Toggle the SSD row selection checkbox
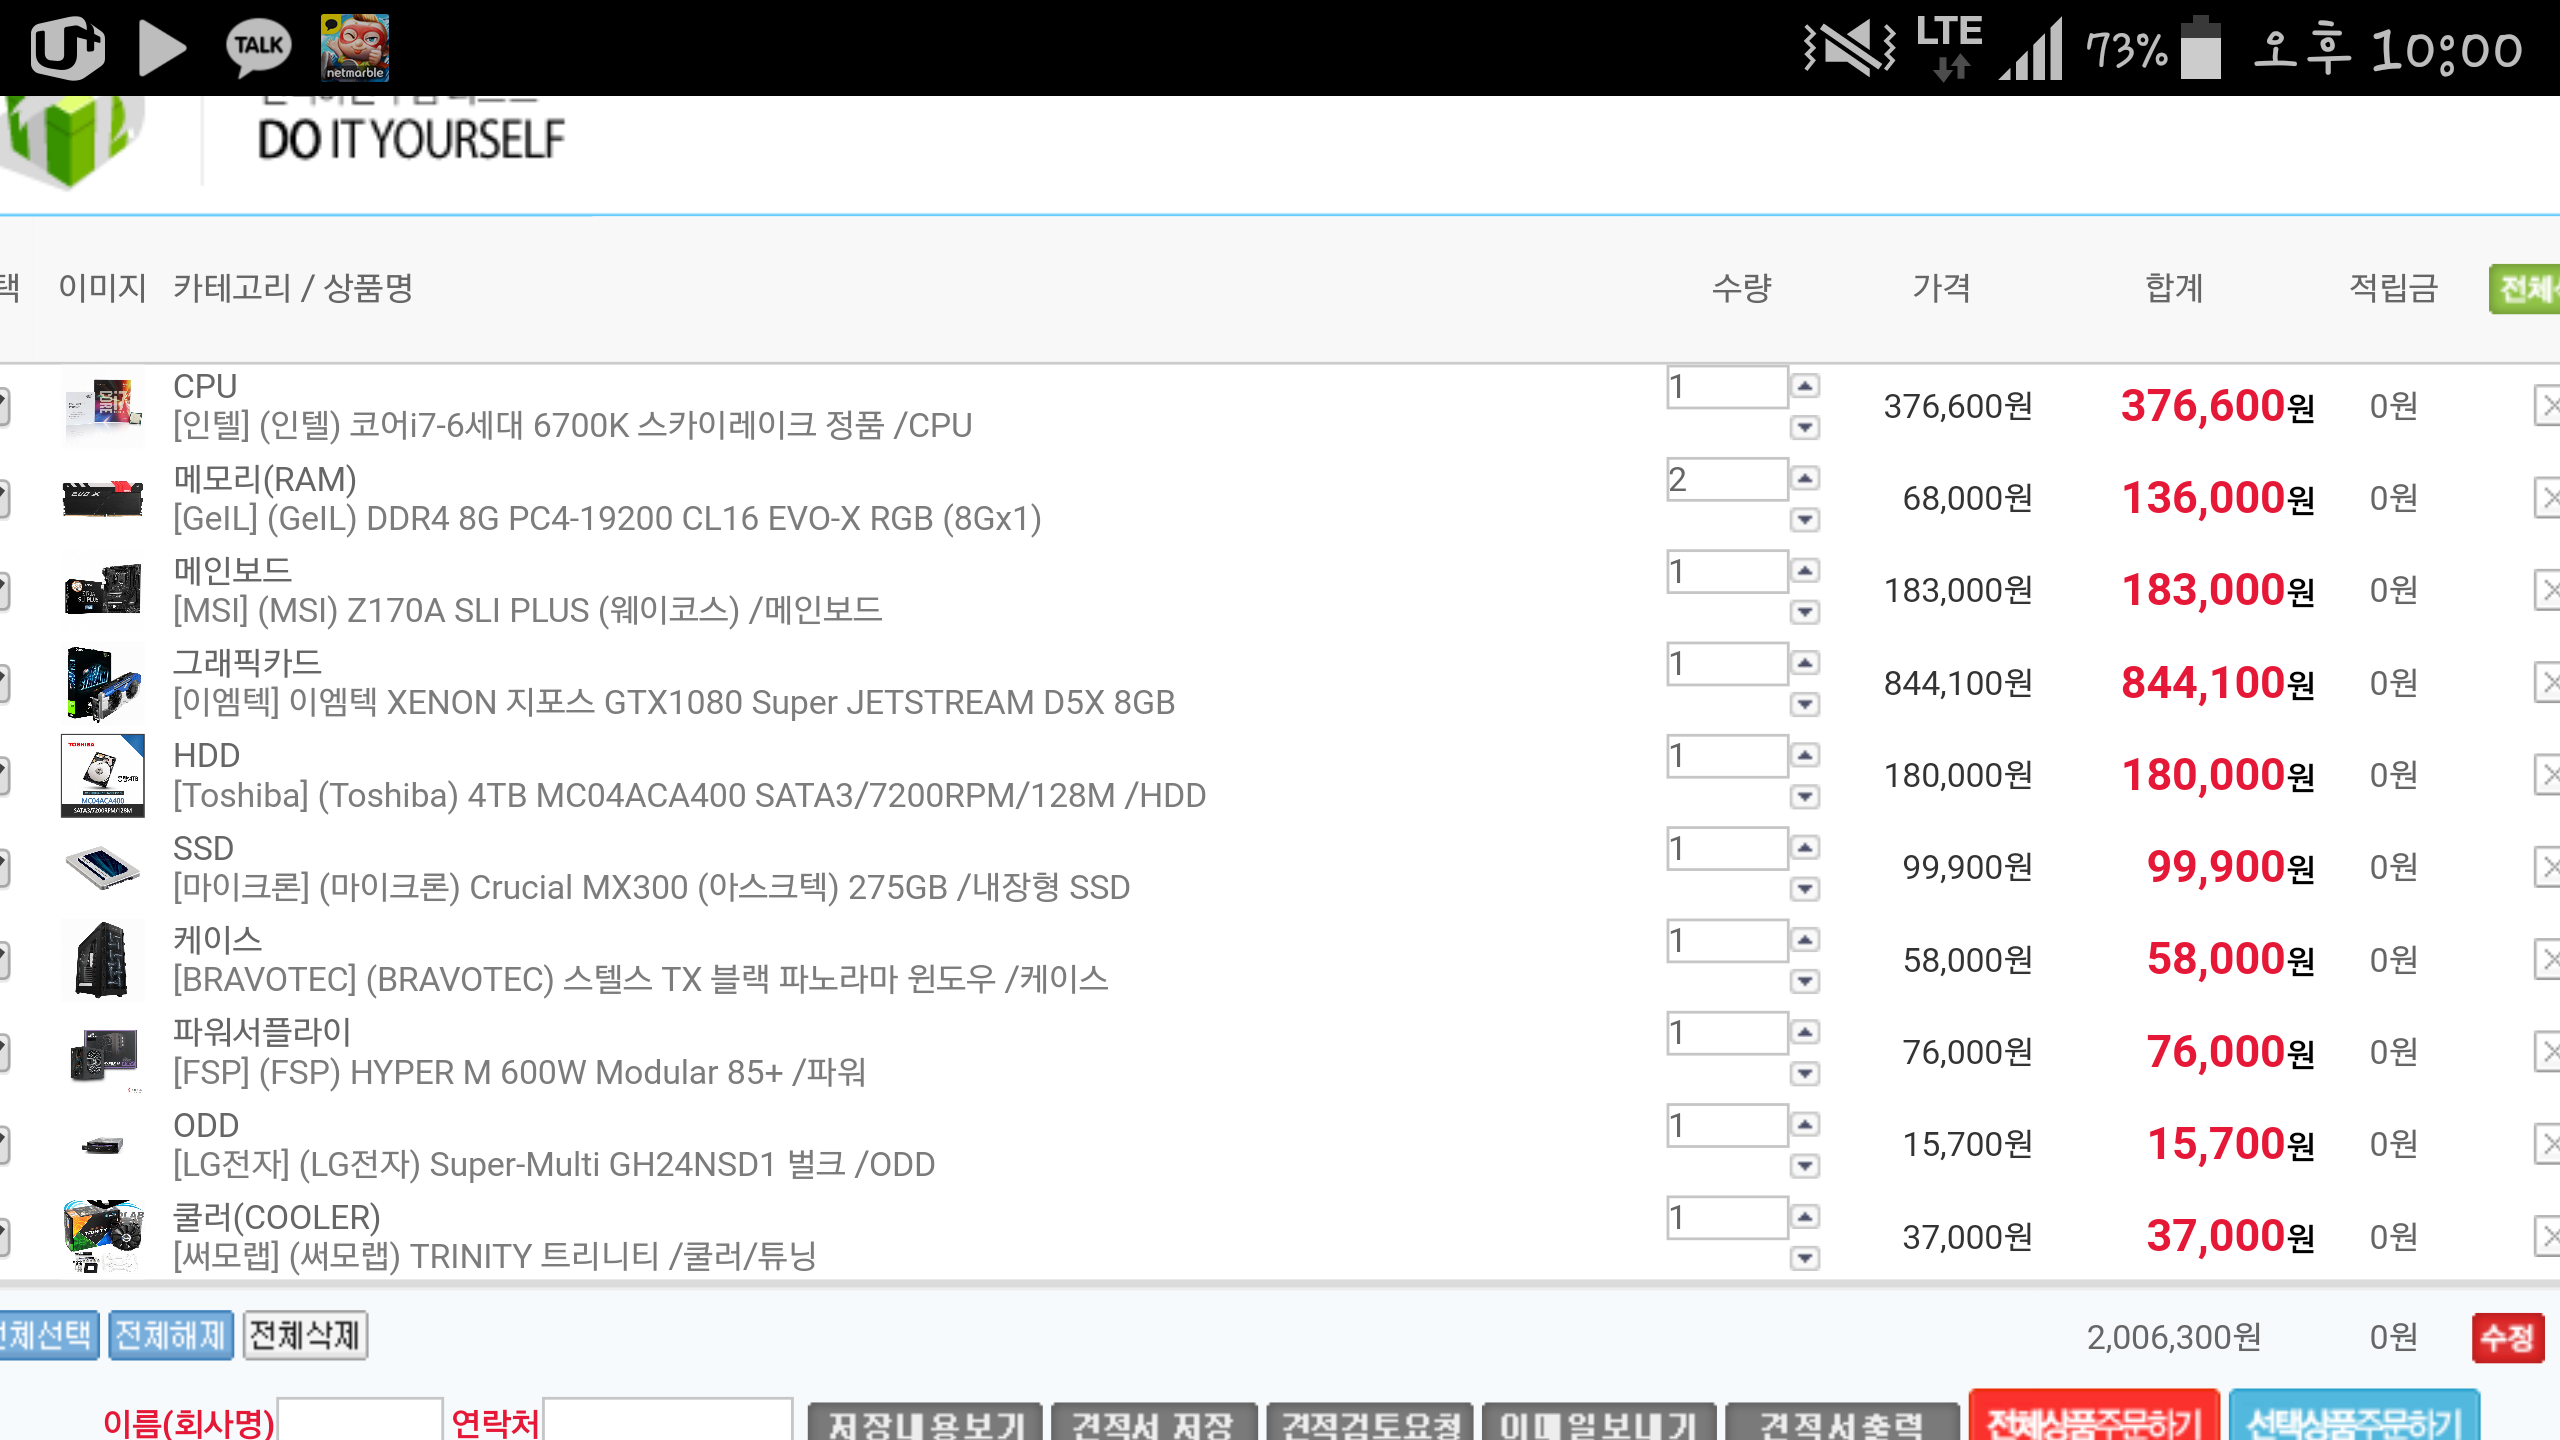The height and width of the screenshot is (1440, 2560). click(4, 867)
